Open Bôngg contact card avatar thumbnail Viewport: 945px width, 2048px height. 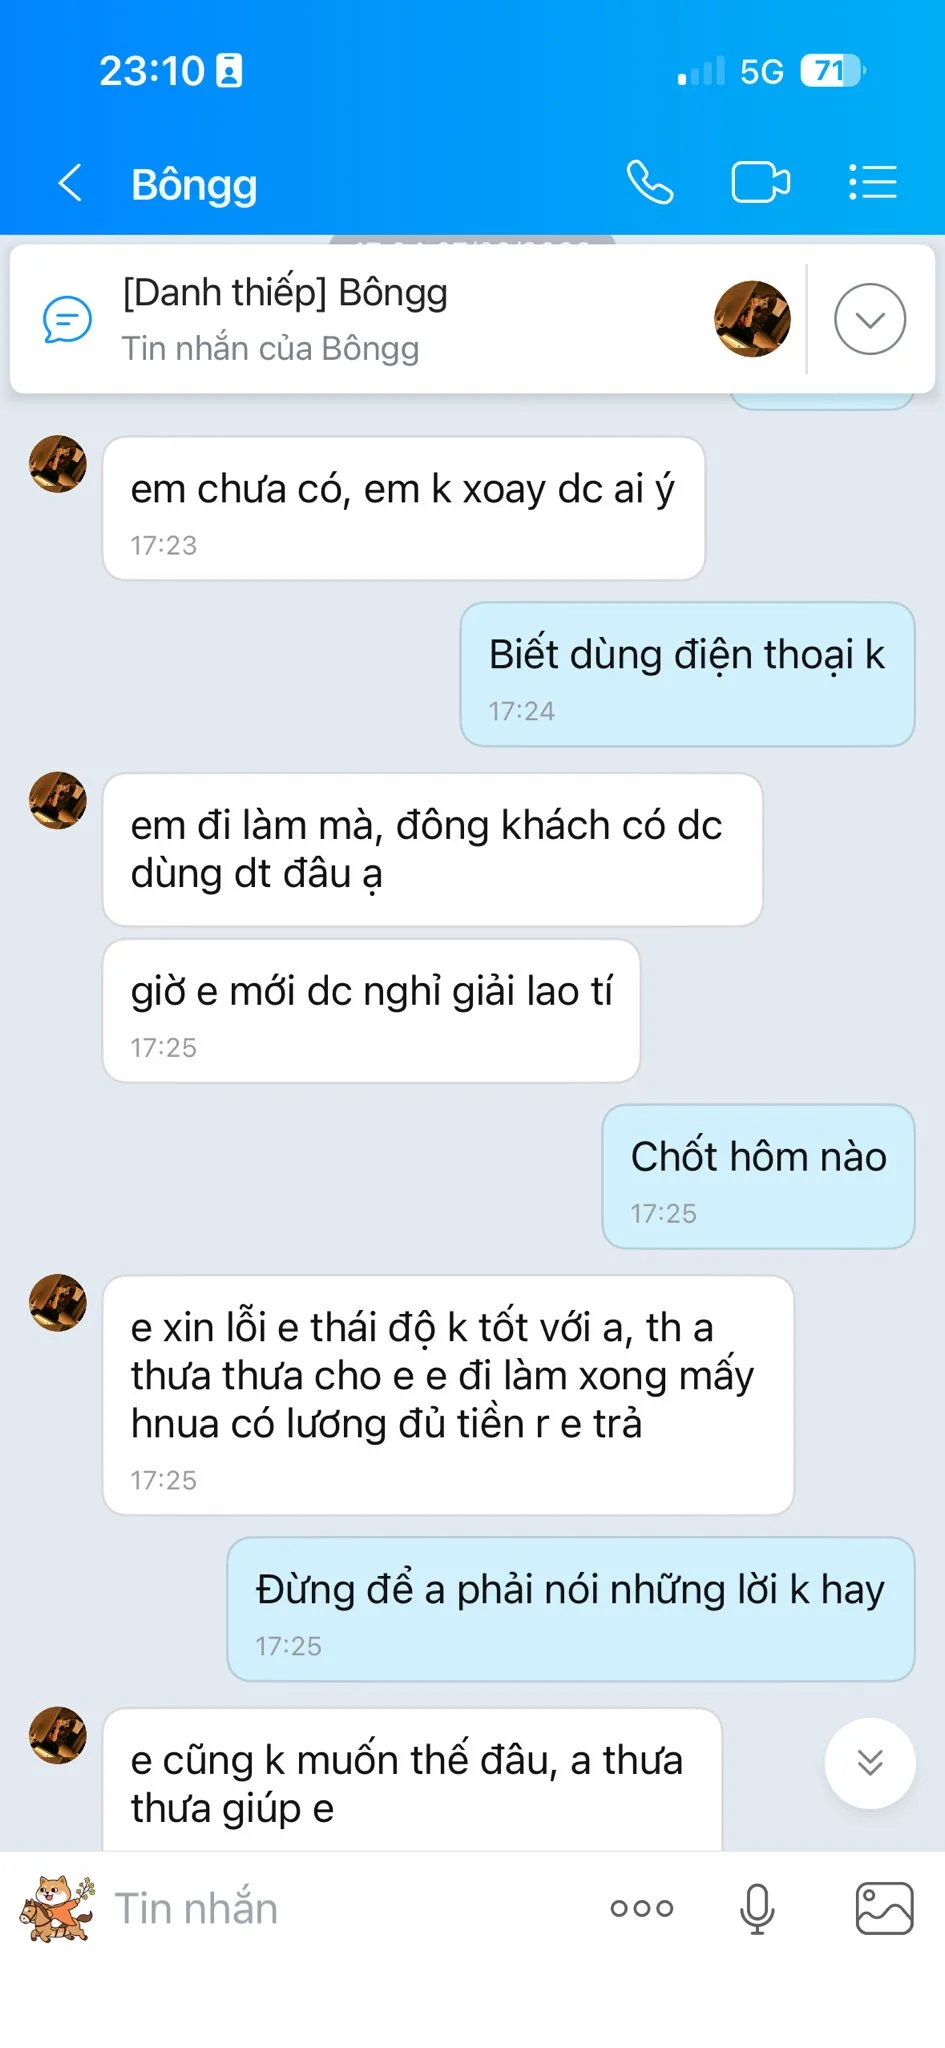coord(752,319)
